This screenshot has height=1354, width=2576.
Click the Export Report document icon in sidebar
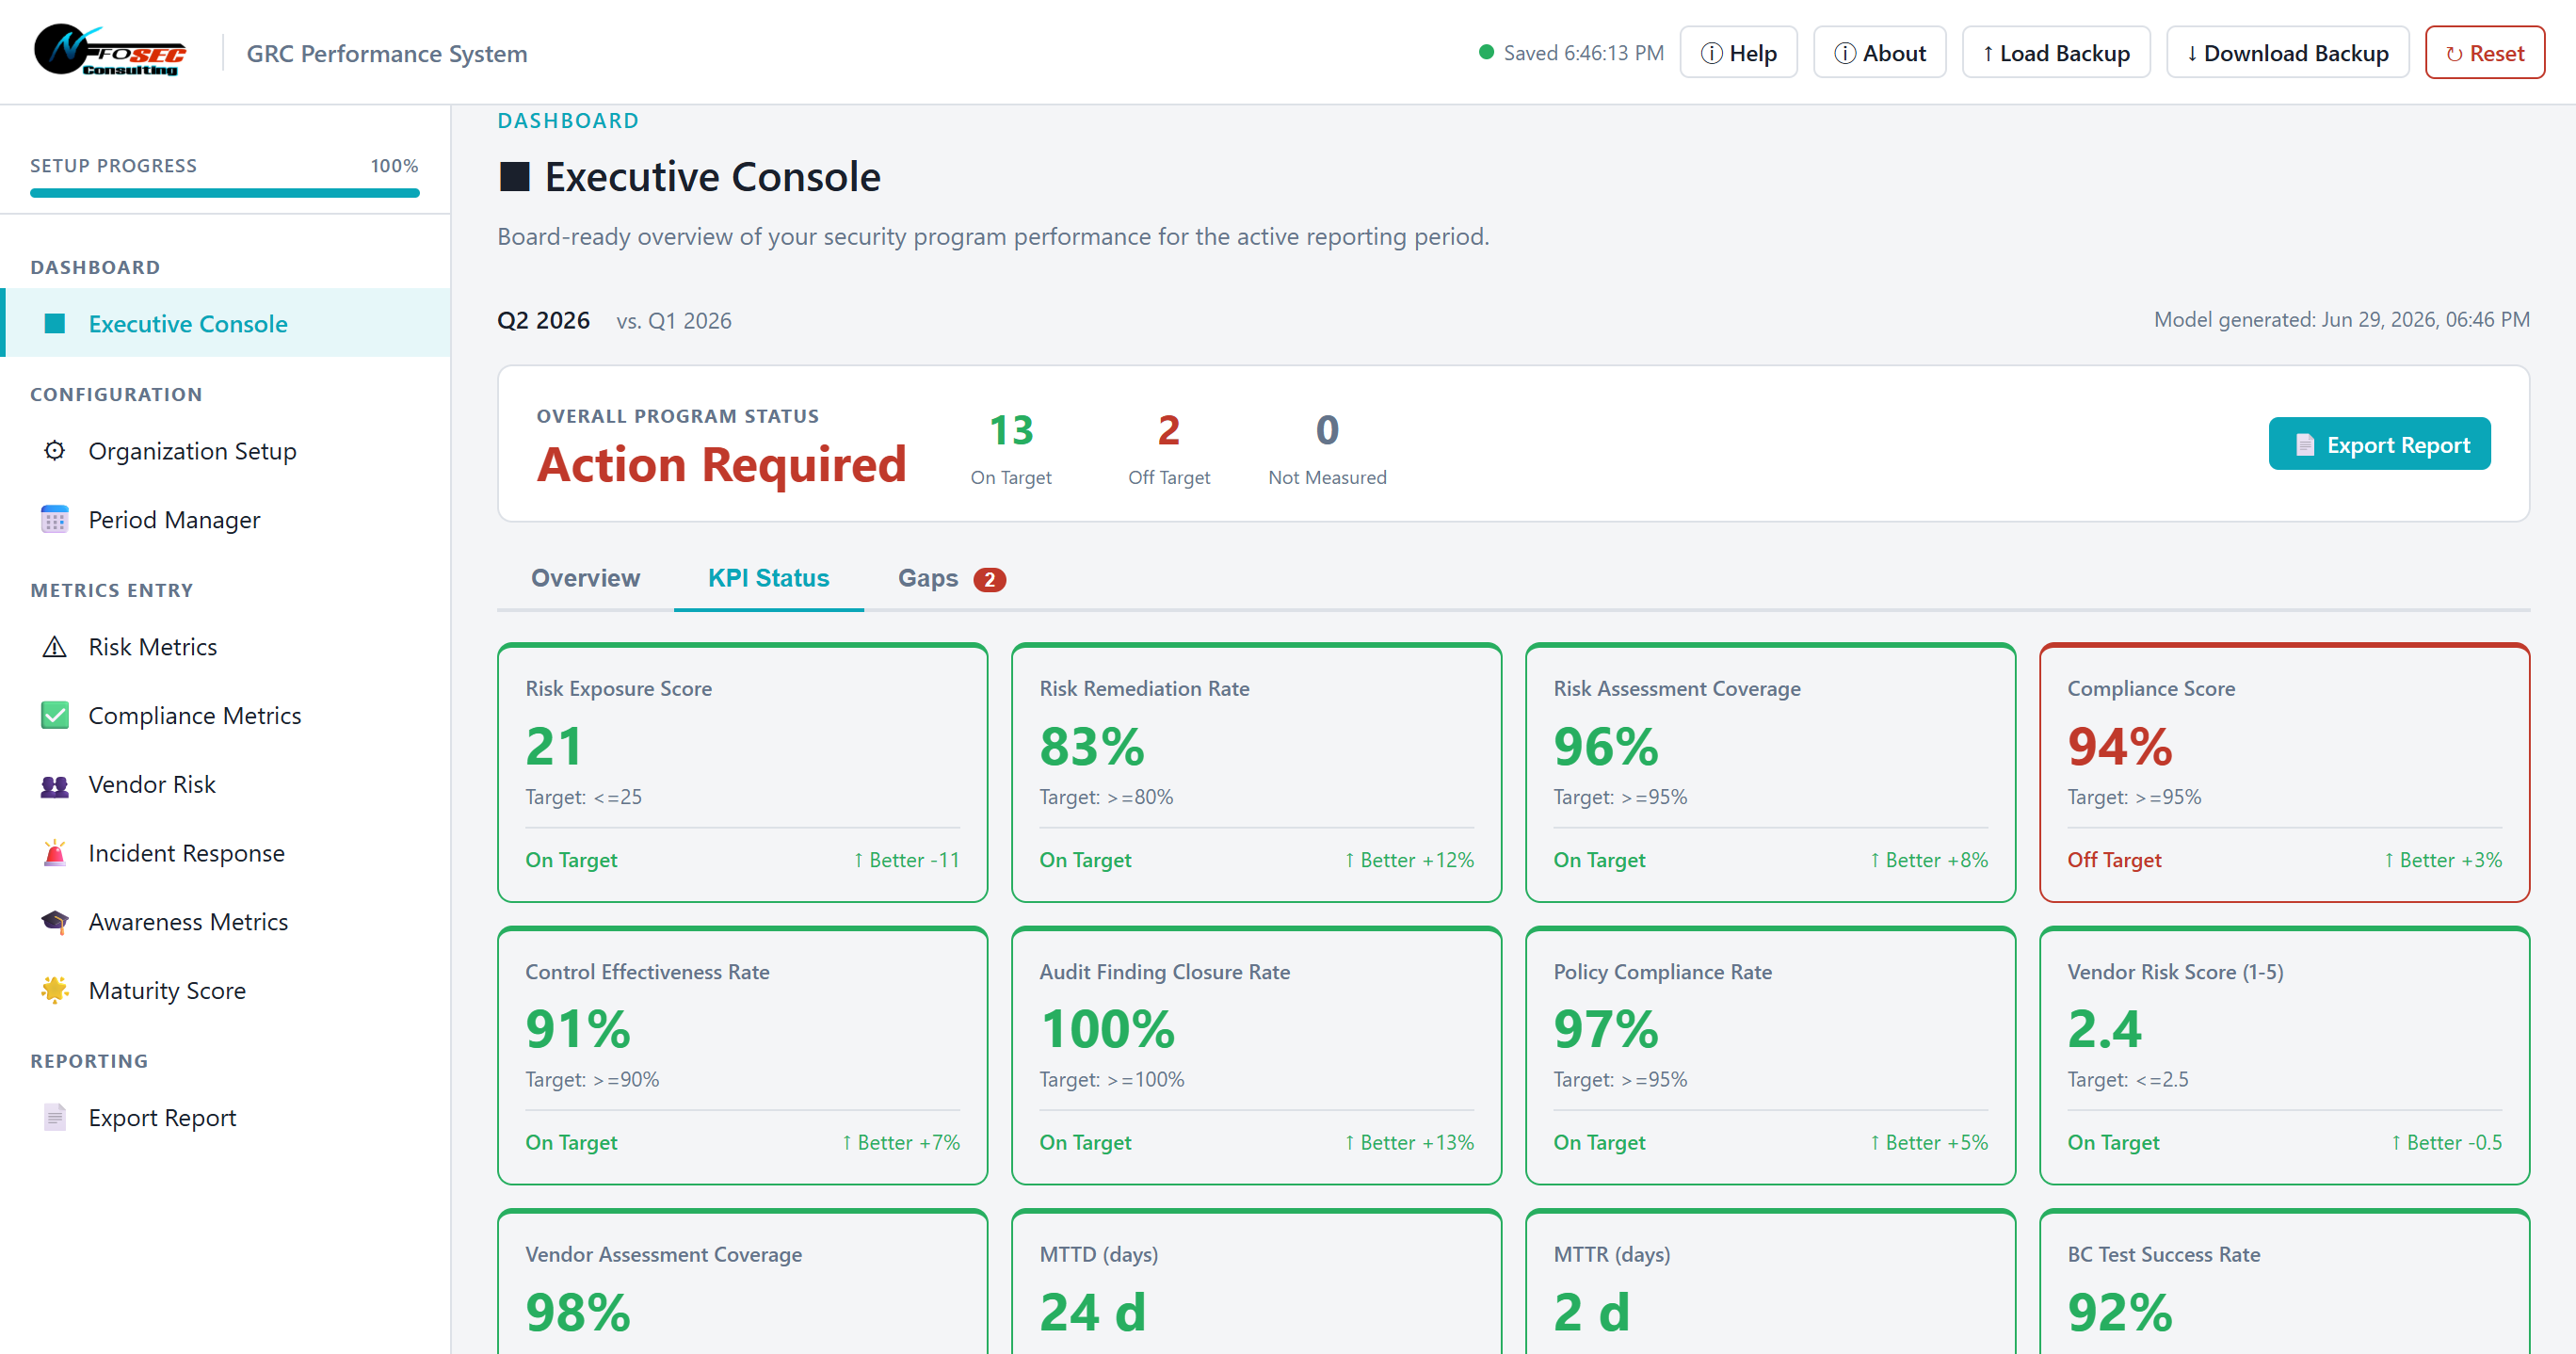pyautogui.click(x=55, y=1116)
